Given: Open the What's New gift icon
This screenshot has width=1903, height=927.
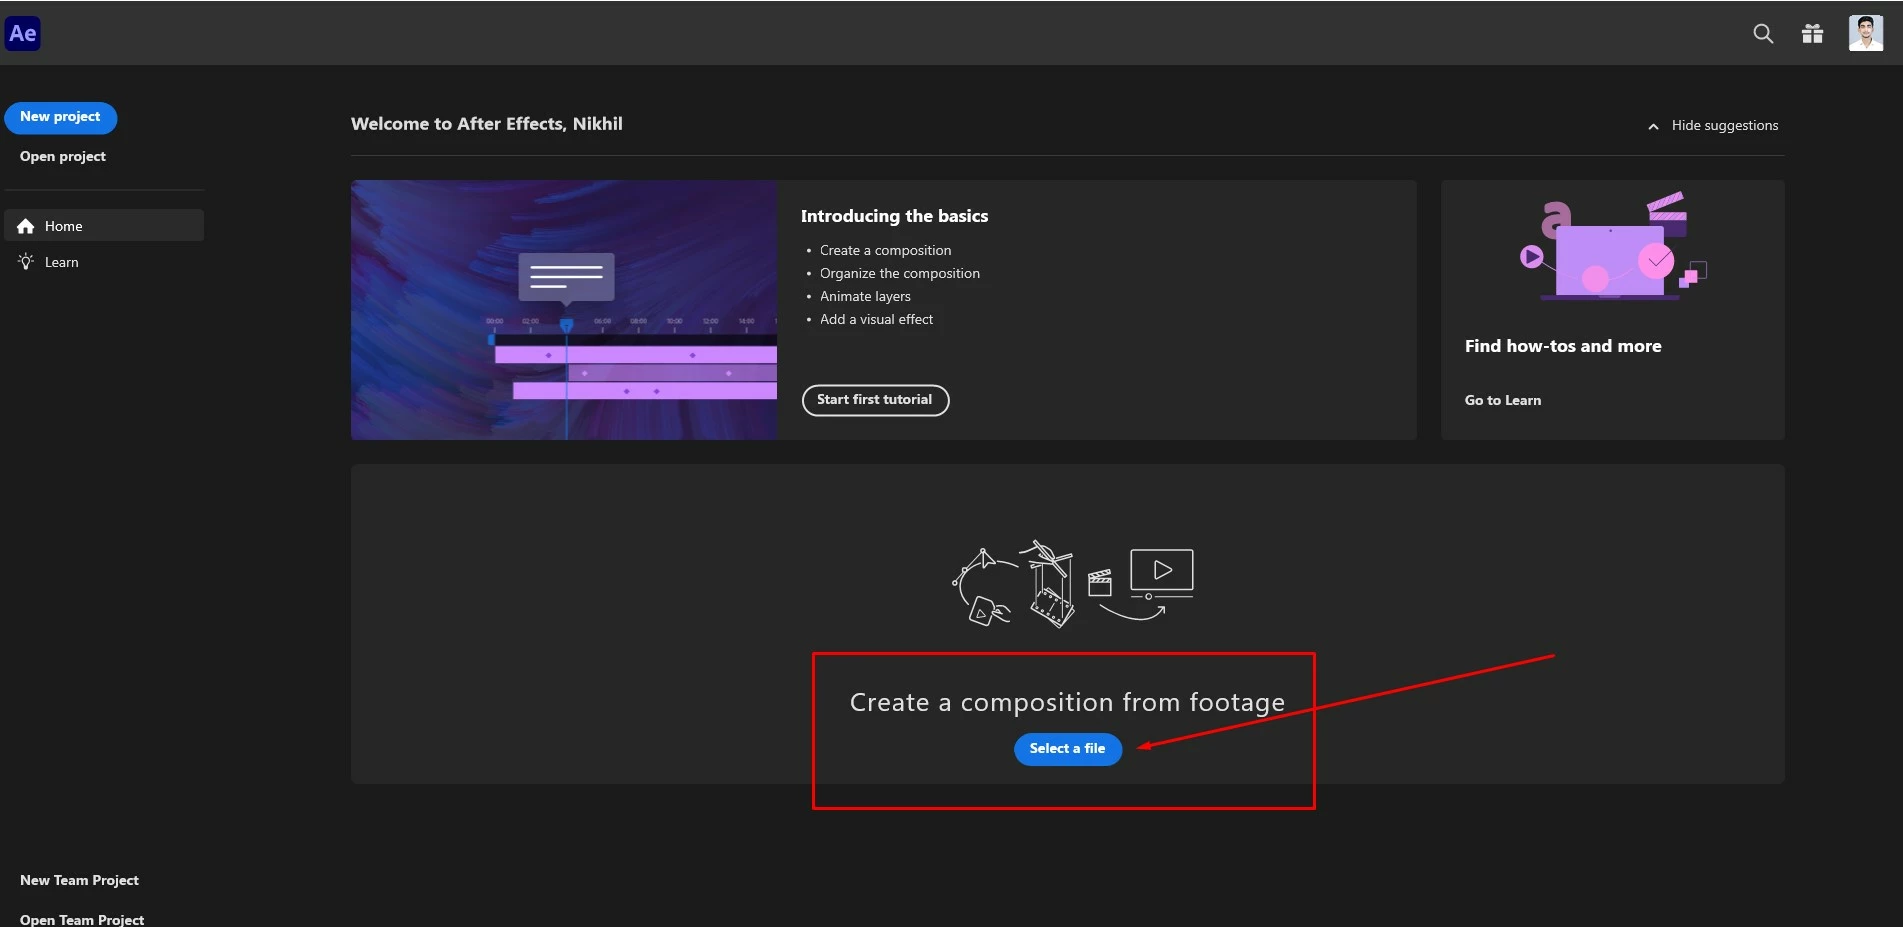Looking at the screenshot, I should 1812,34.
